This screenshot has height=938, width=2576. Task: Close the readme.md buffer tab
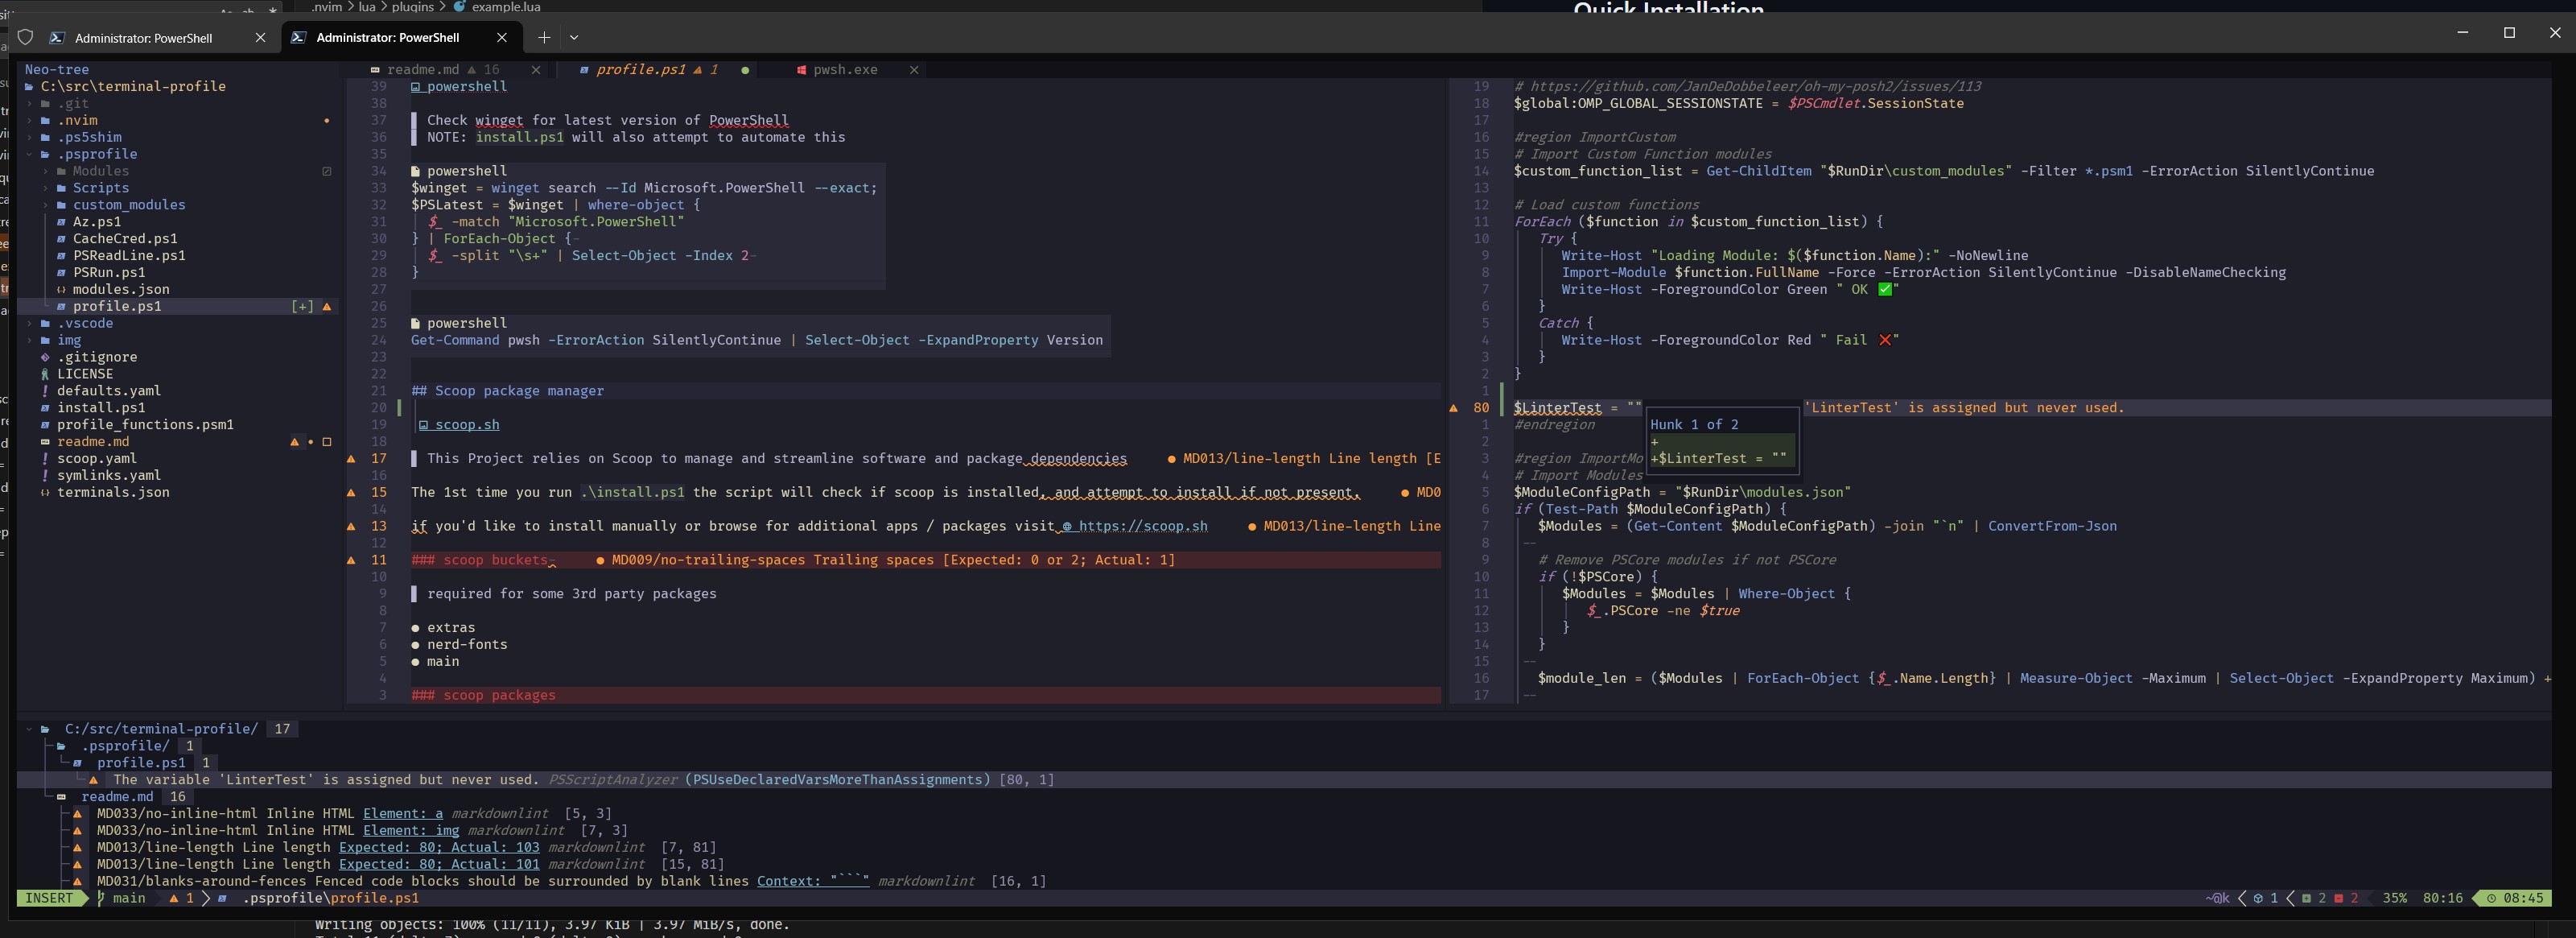tap(536, 70)
